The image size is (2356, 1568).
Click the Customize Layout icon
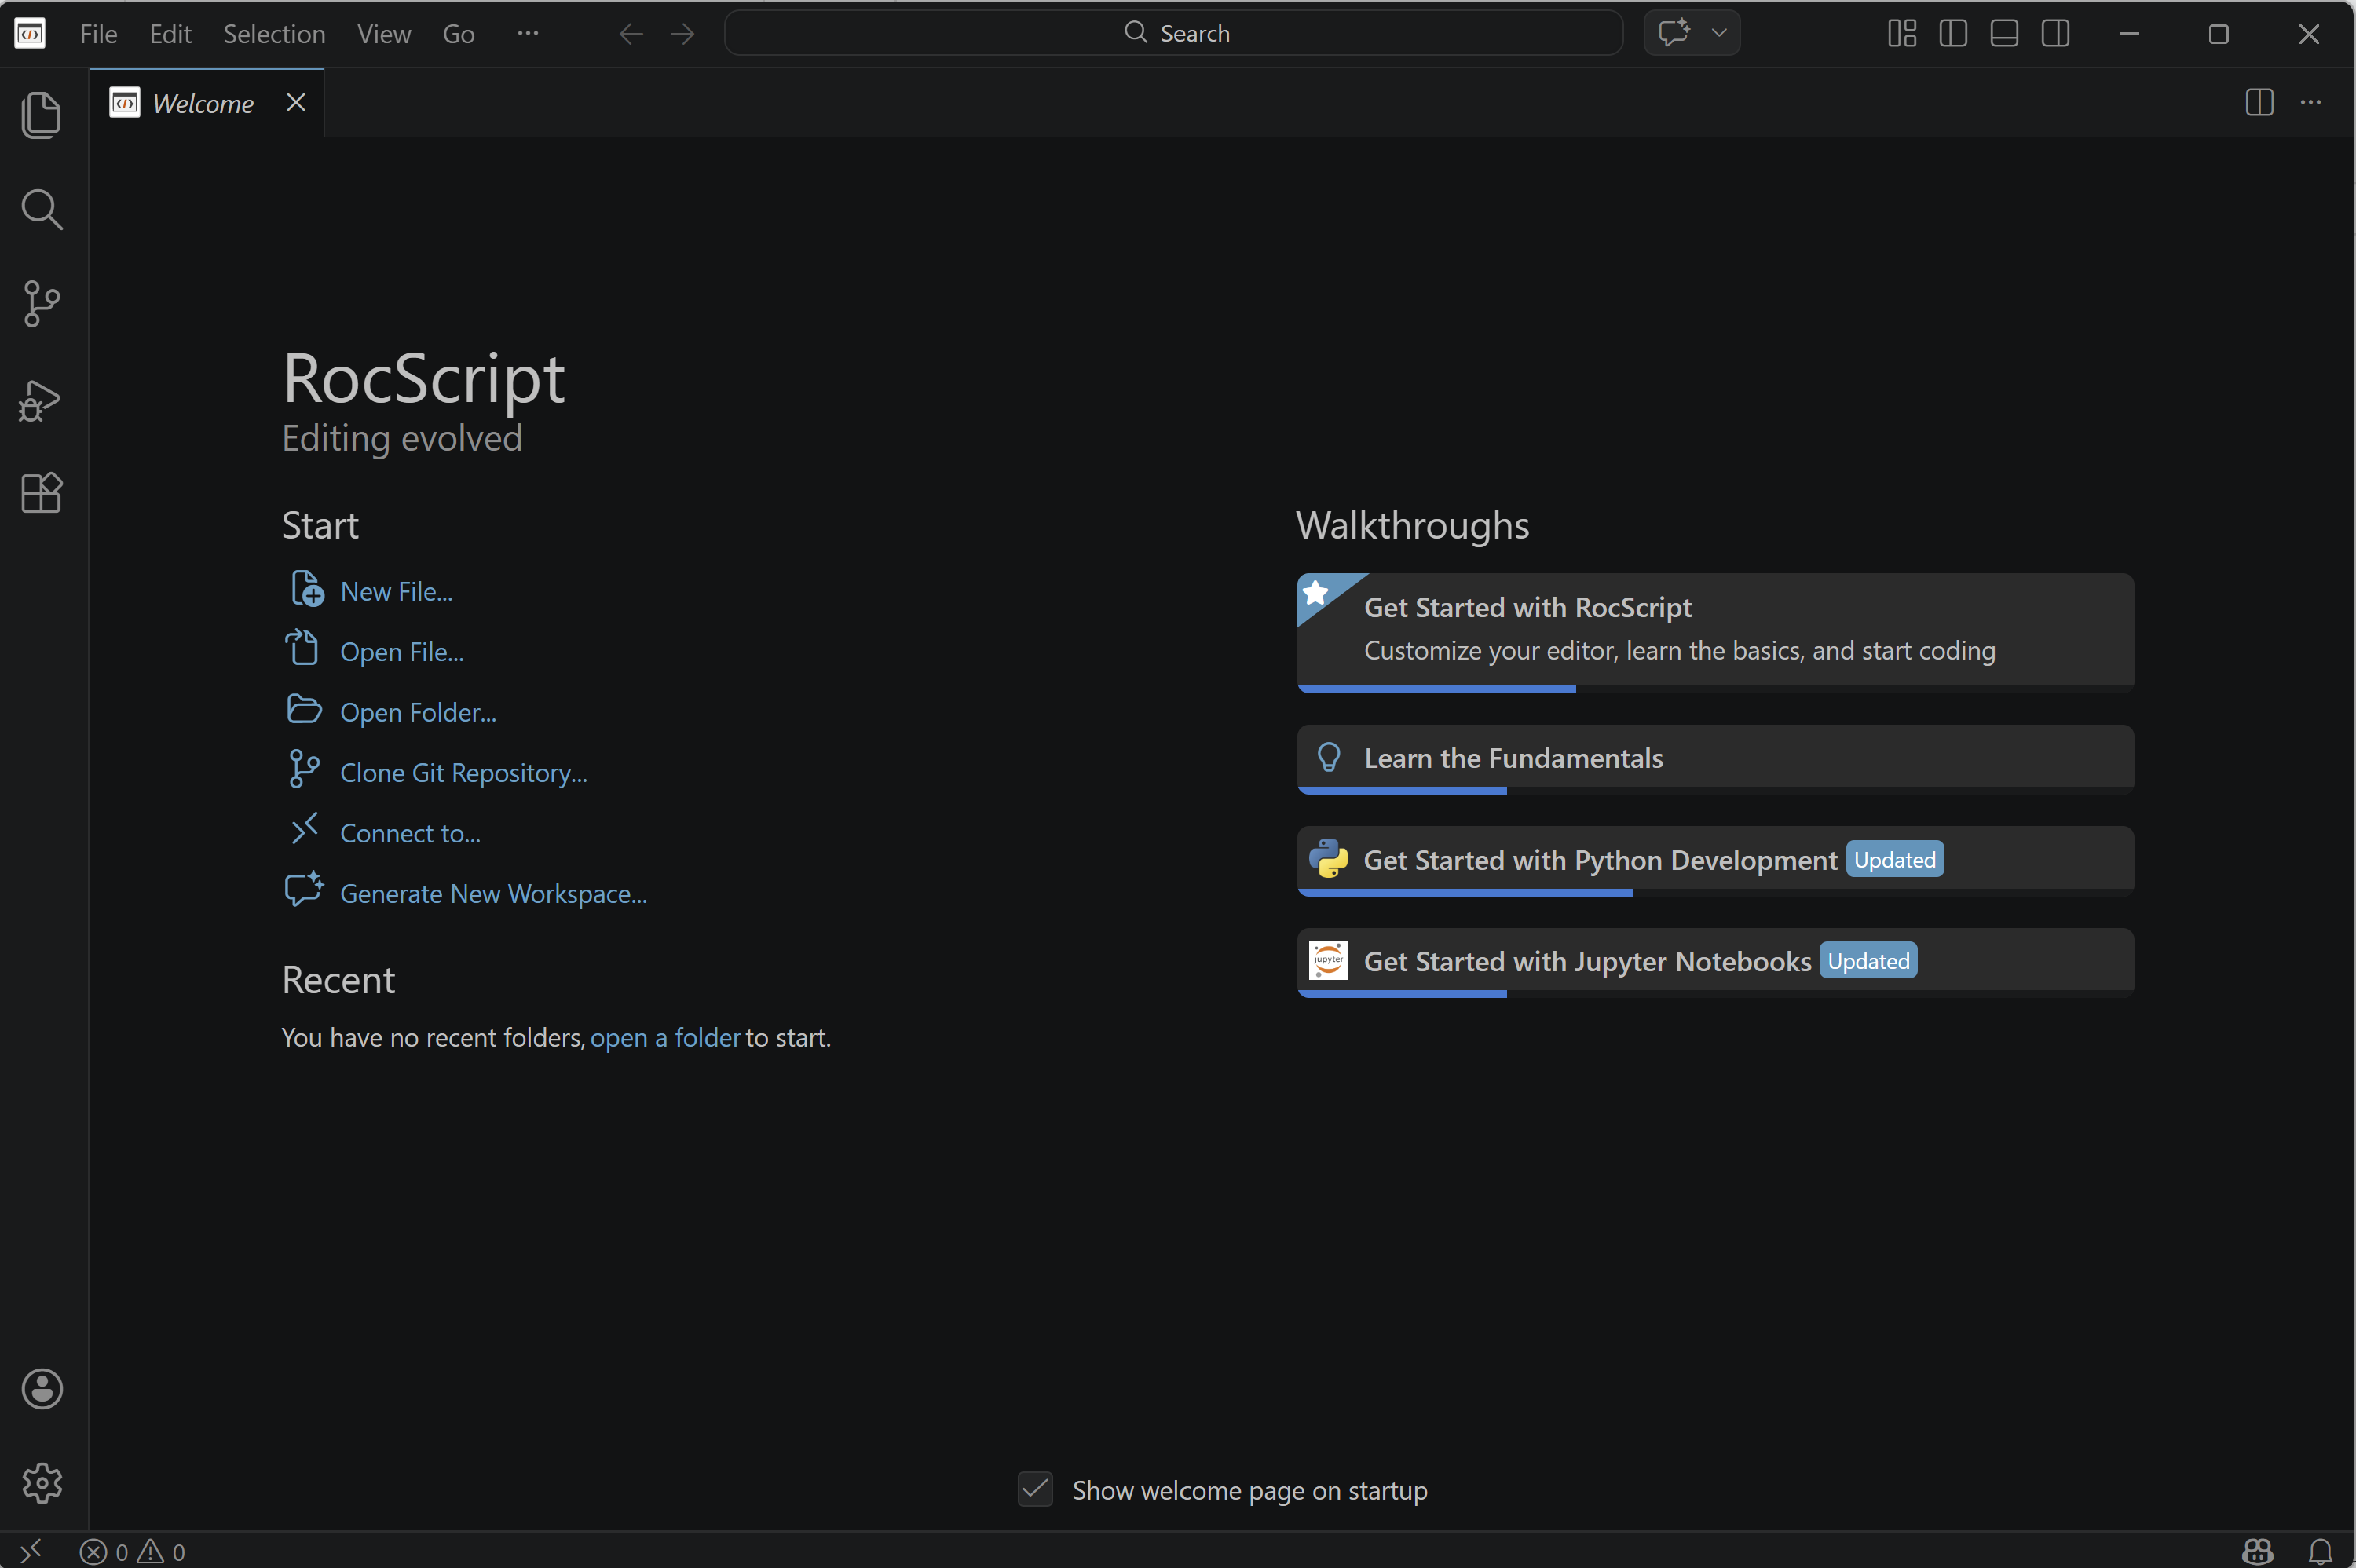pyautogui.click(x=1902, y=33)
